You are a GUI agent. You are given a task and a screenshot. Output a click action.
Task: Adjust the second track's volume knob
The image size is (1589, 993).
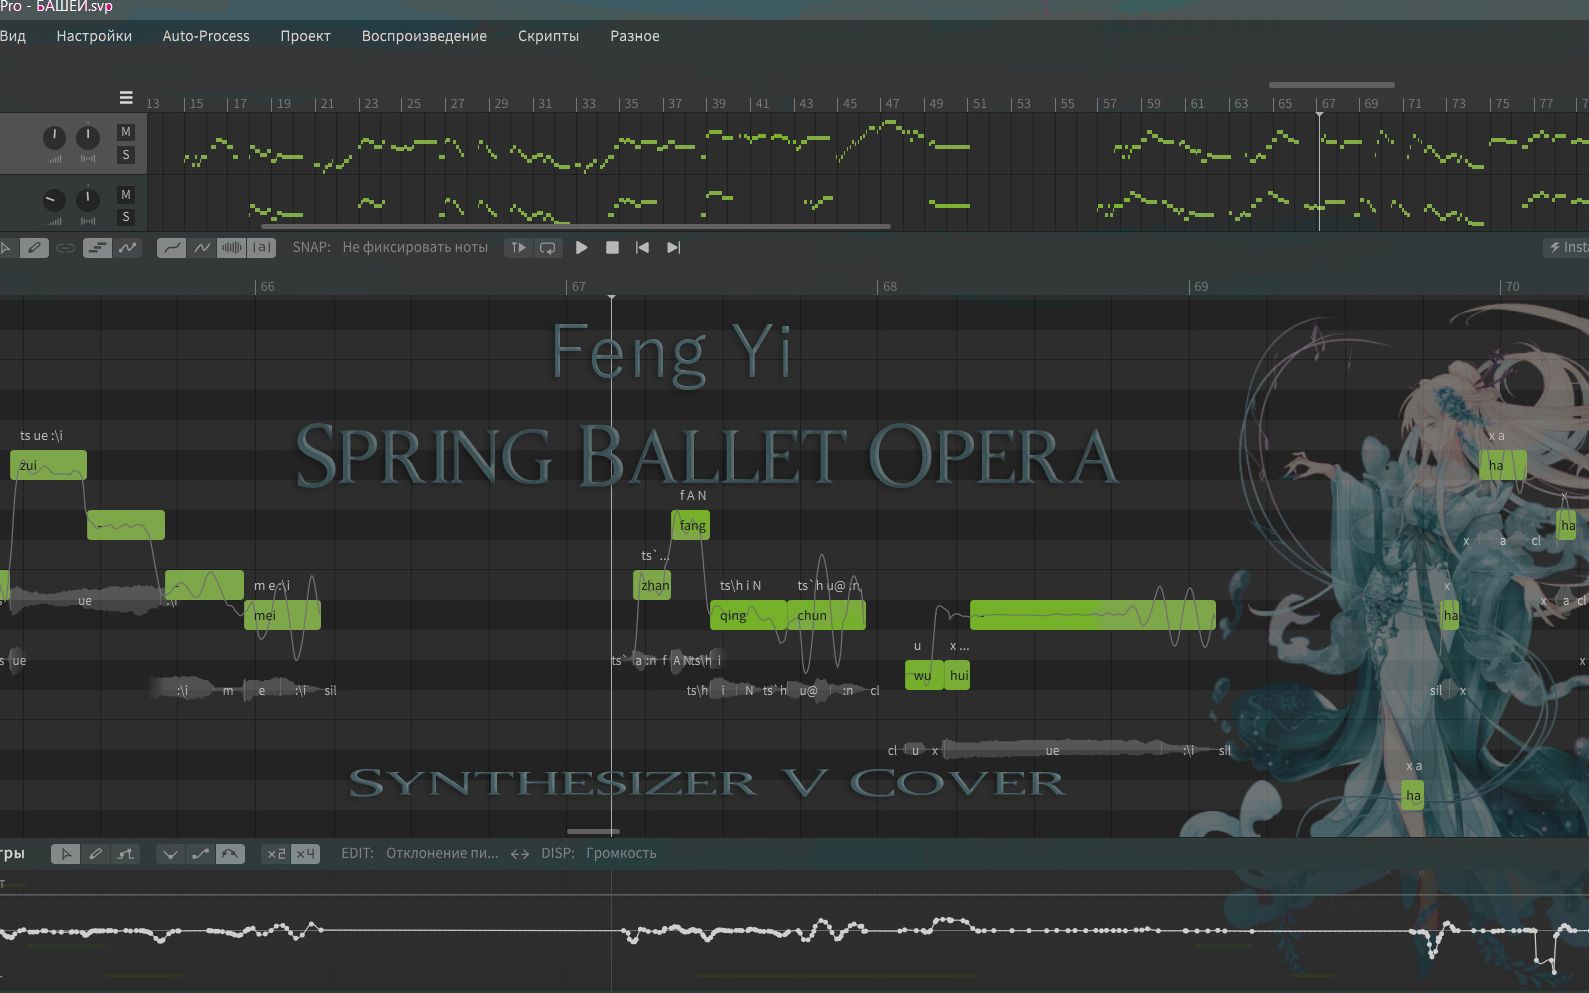coord(54,200)
